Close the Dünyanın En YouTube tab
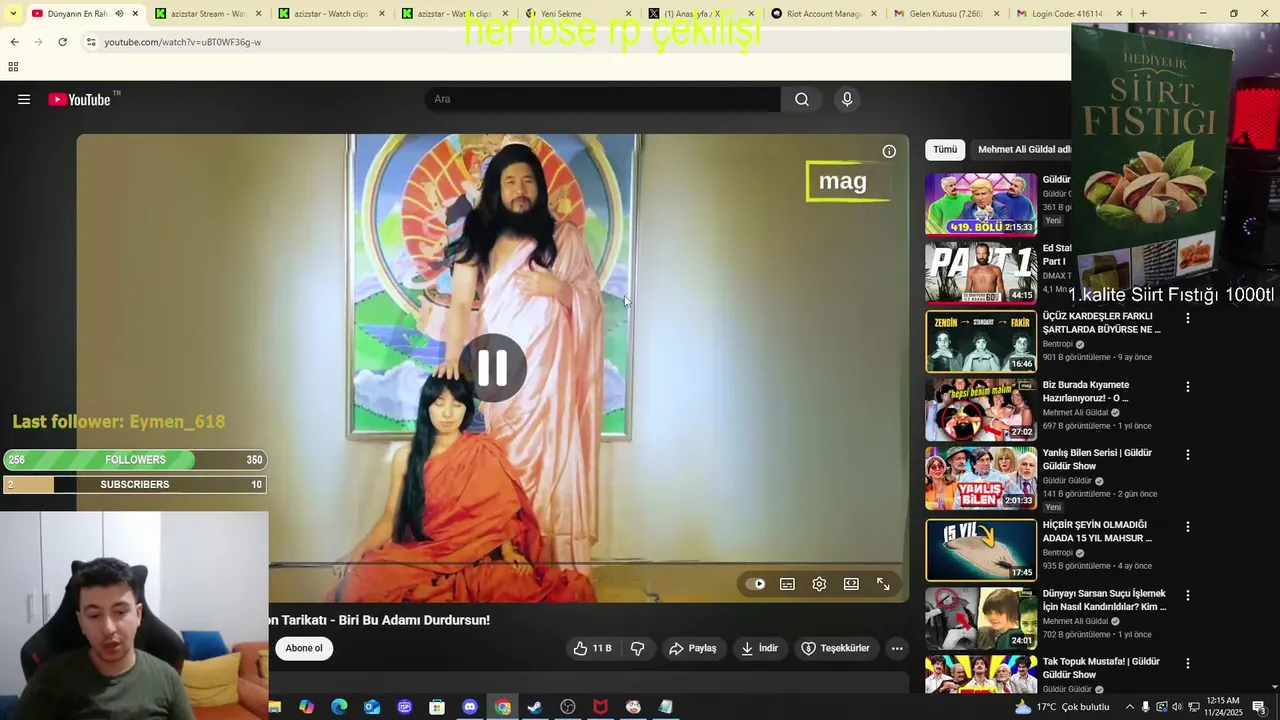This screenshot has height=720, width=1280. pyautogui.click(x=135, y=14)
